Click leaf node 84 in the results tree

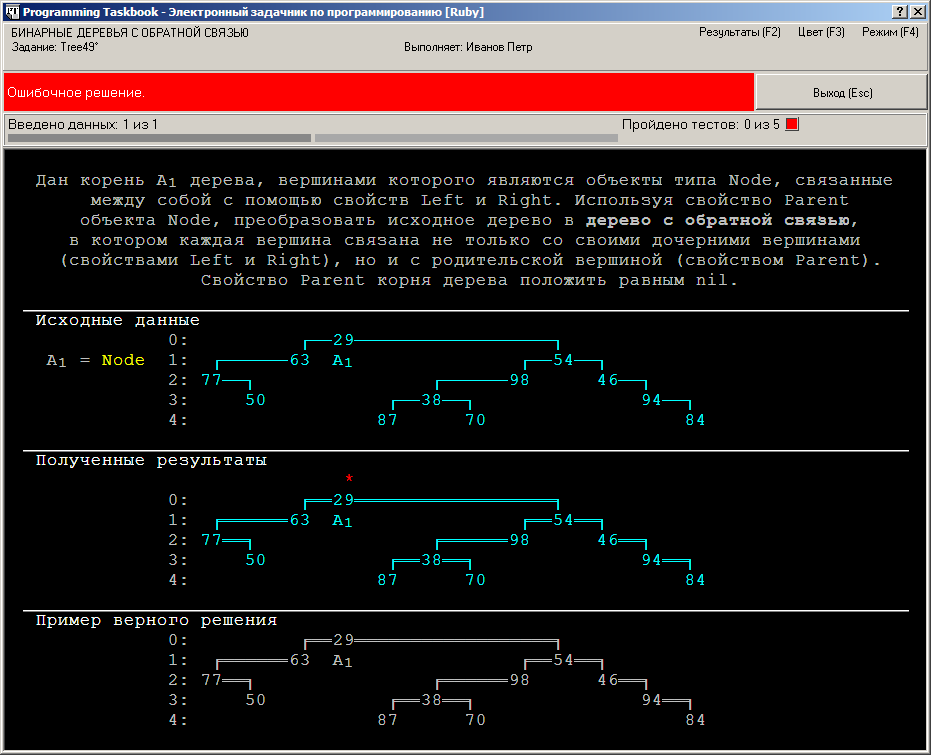(695, 580)
